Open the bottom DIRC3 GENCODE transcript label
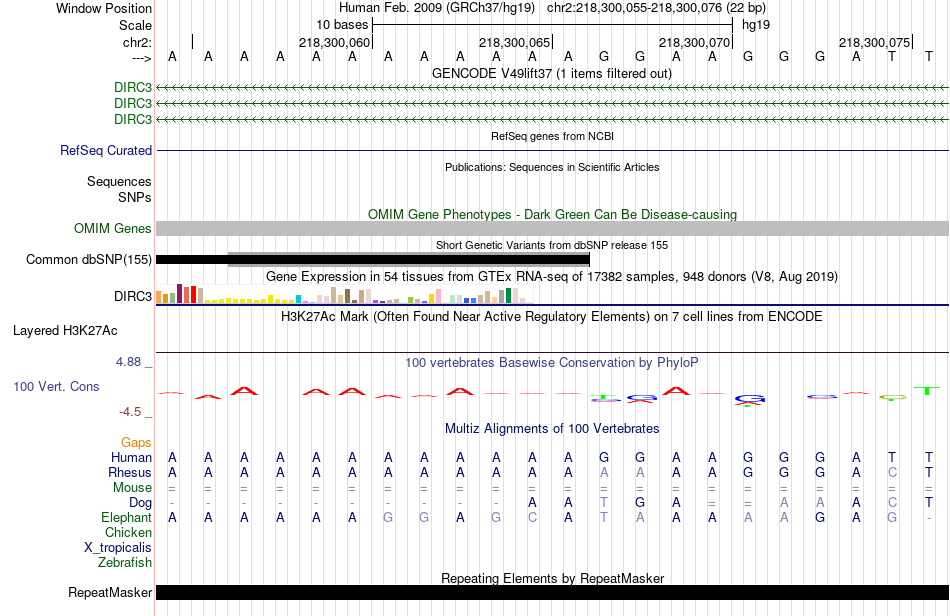The width and height of the screenshot is (950, 616). pos(133,119)
